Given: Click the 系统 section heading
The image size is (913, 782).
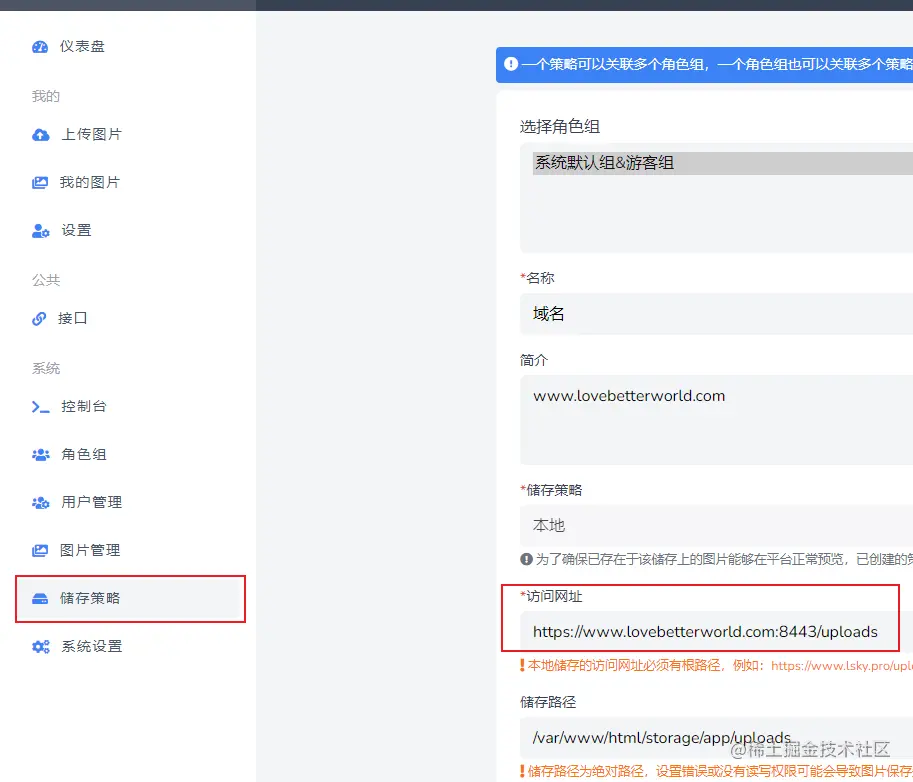Looking at the screenshot, I should tap(46, 368).
